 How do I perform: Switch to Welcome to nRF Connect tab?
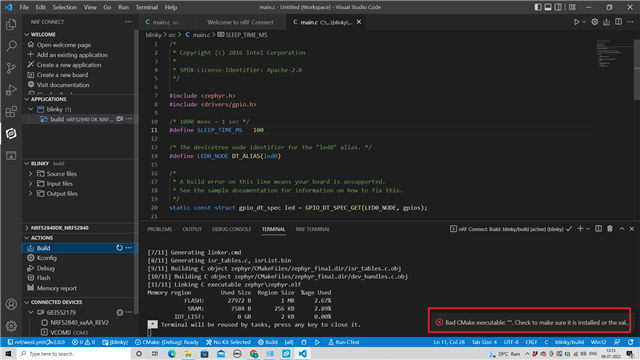240,22
